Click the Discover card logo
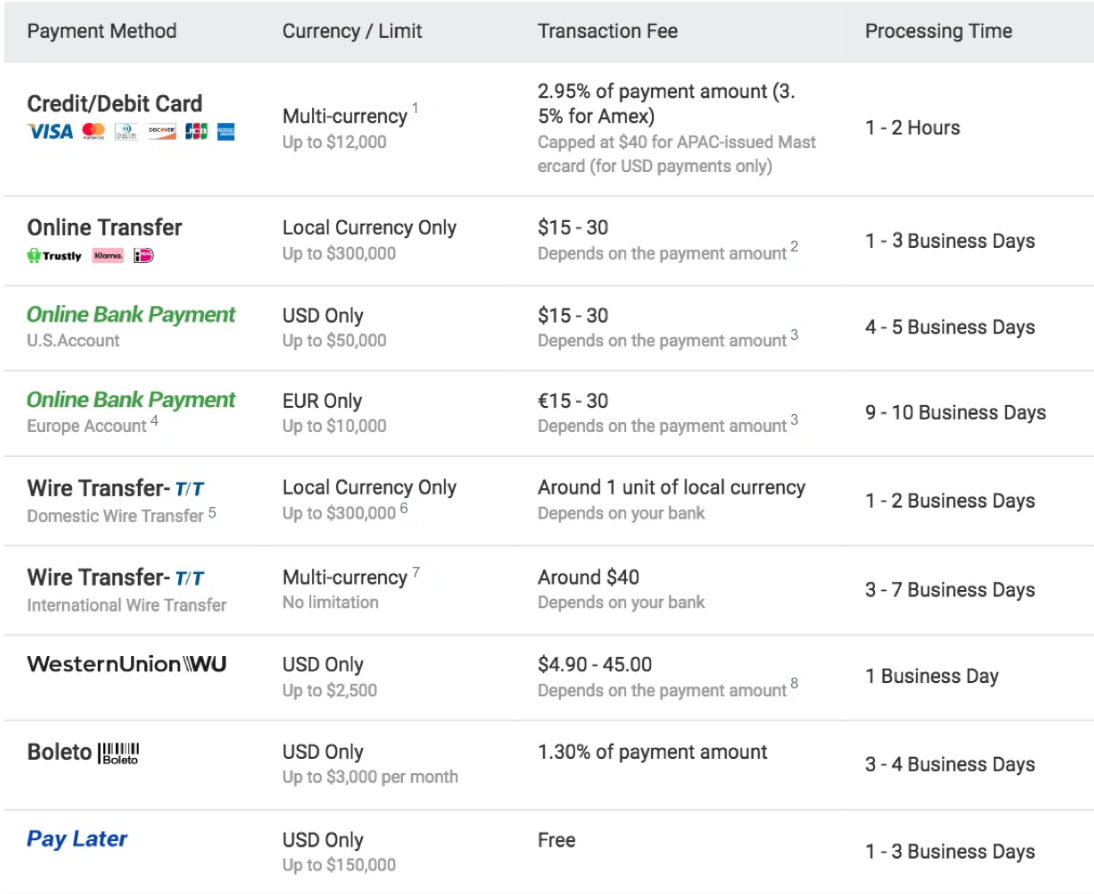Image resolution: width=1094 pixels, height=894 pixels. click(x=162, y=131)
